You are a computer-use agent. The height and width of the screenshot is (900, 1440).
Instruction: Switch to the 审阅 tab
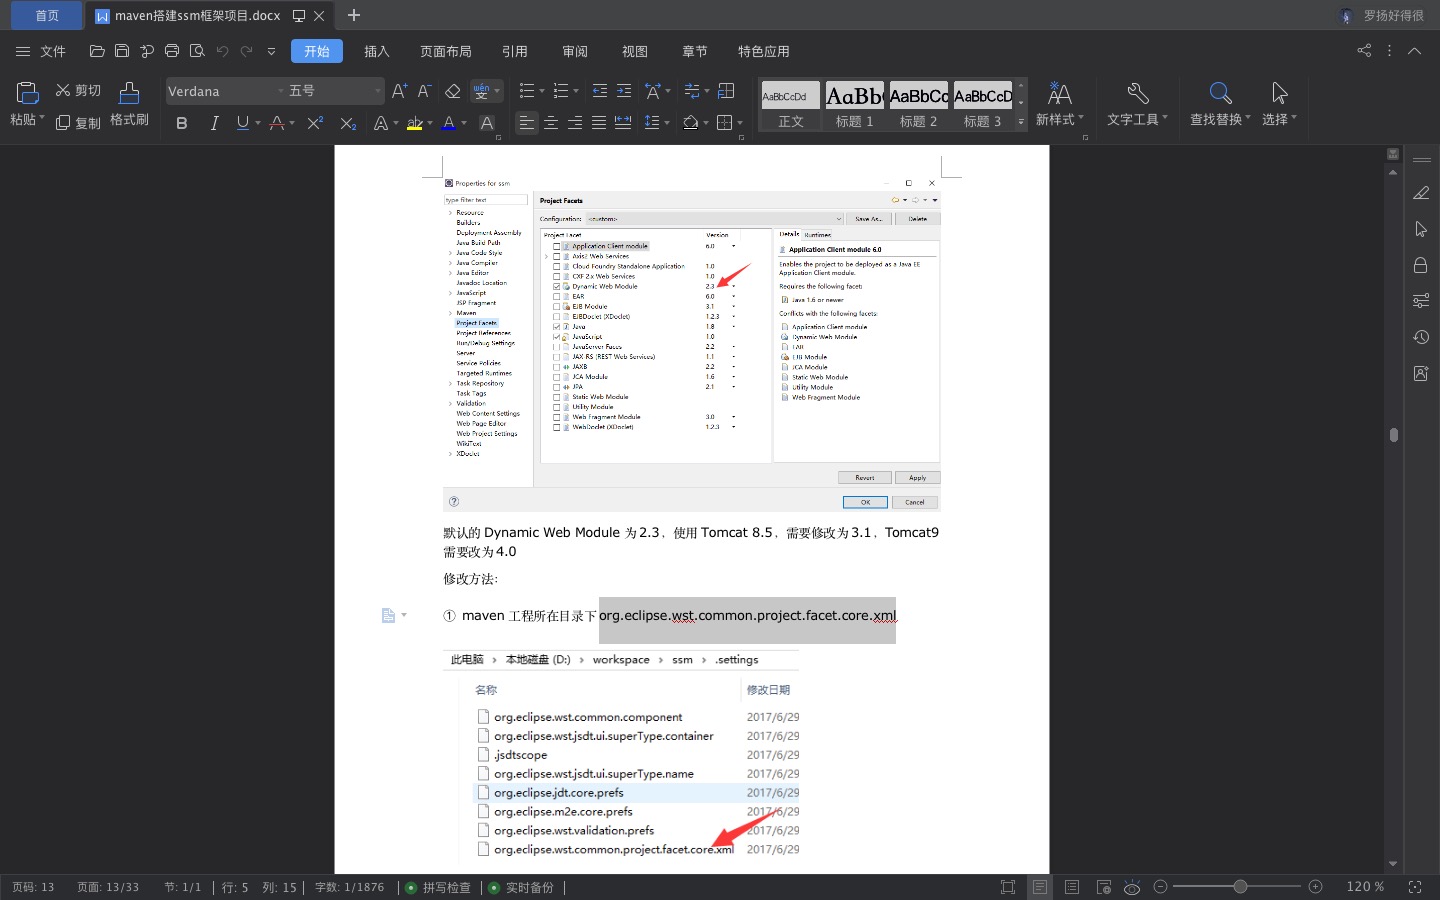click(575, 51)
